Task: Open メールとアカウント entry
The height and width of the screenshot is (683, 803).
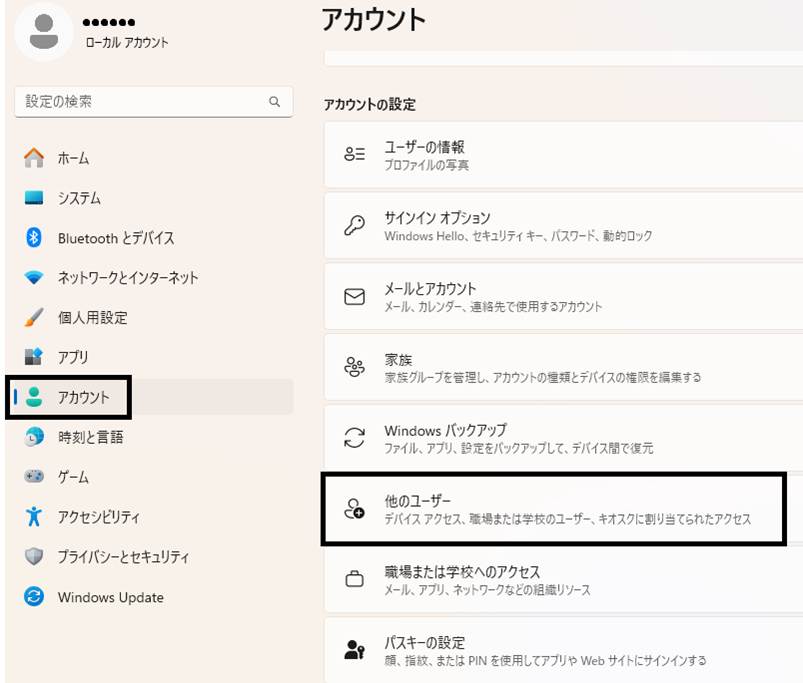Action: click(x=563, y=296)
